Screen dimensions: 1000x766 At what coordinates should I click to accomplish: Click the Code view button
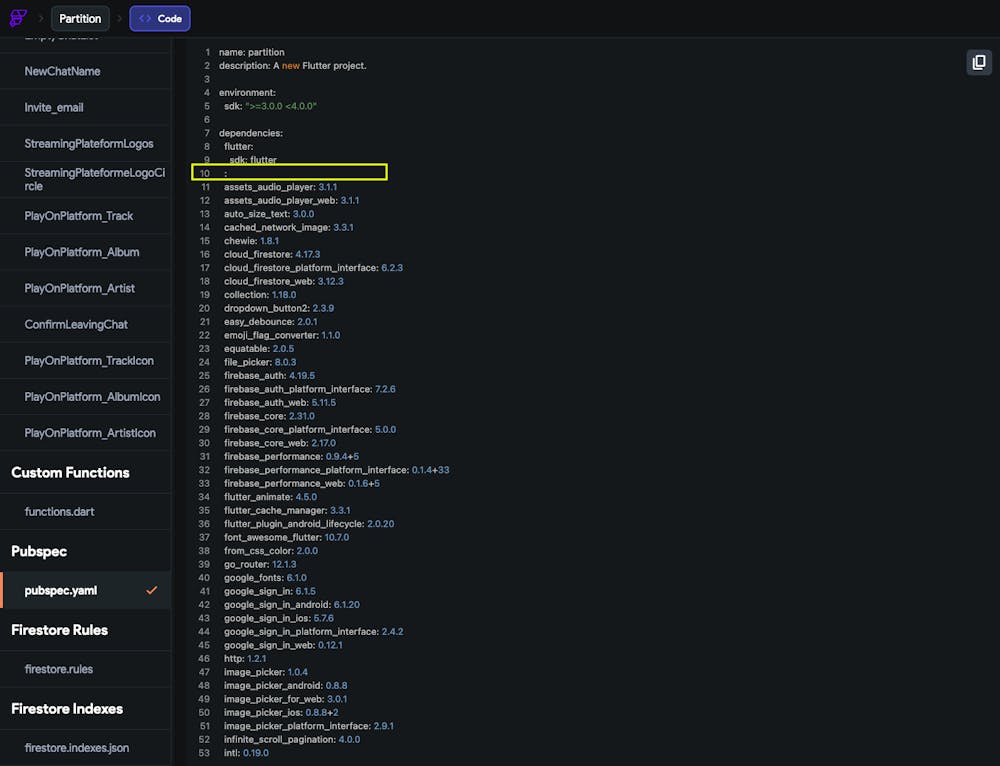click(x=160, y=18)
